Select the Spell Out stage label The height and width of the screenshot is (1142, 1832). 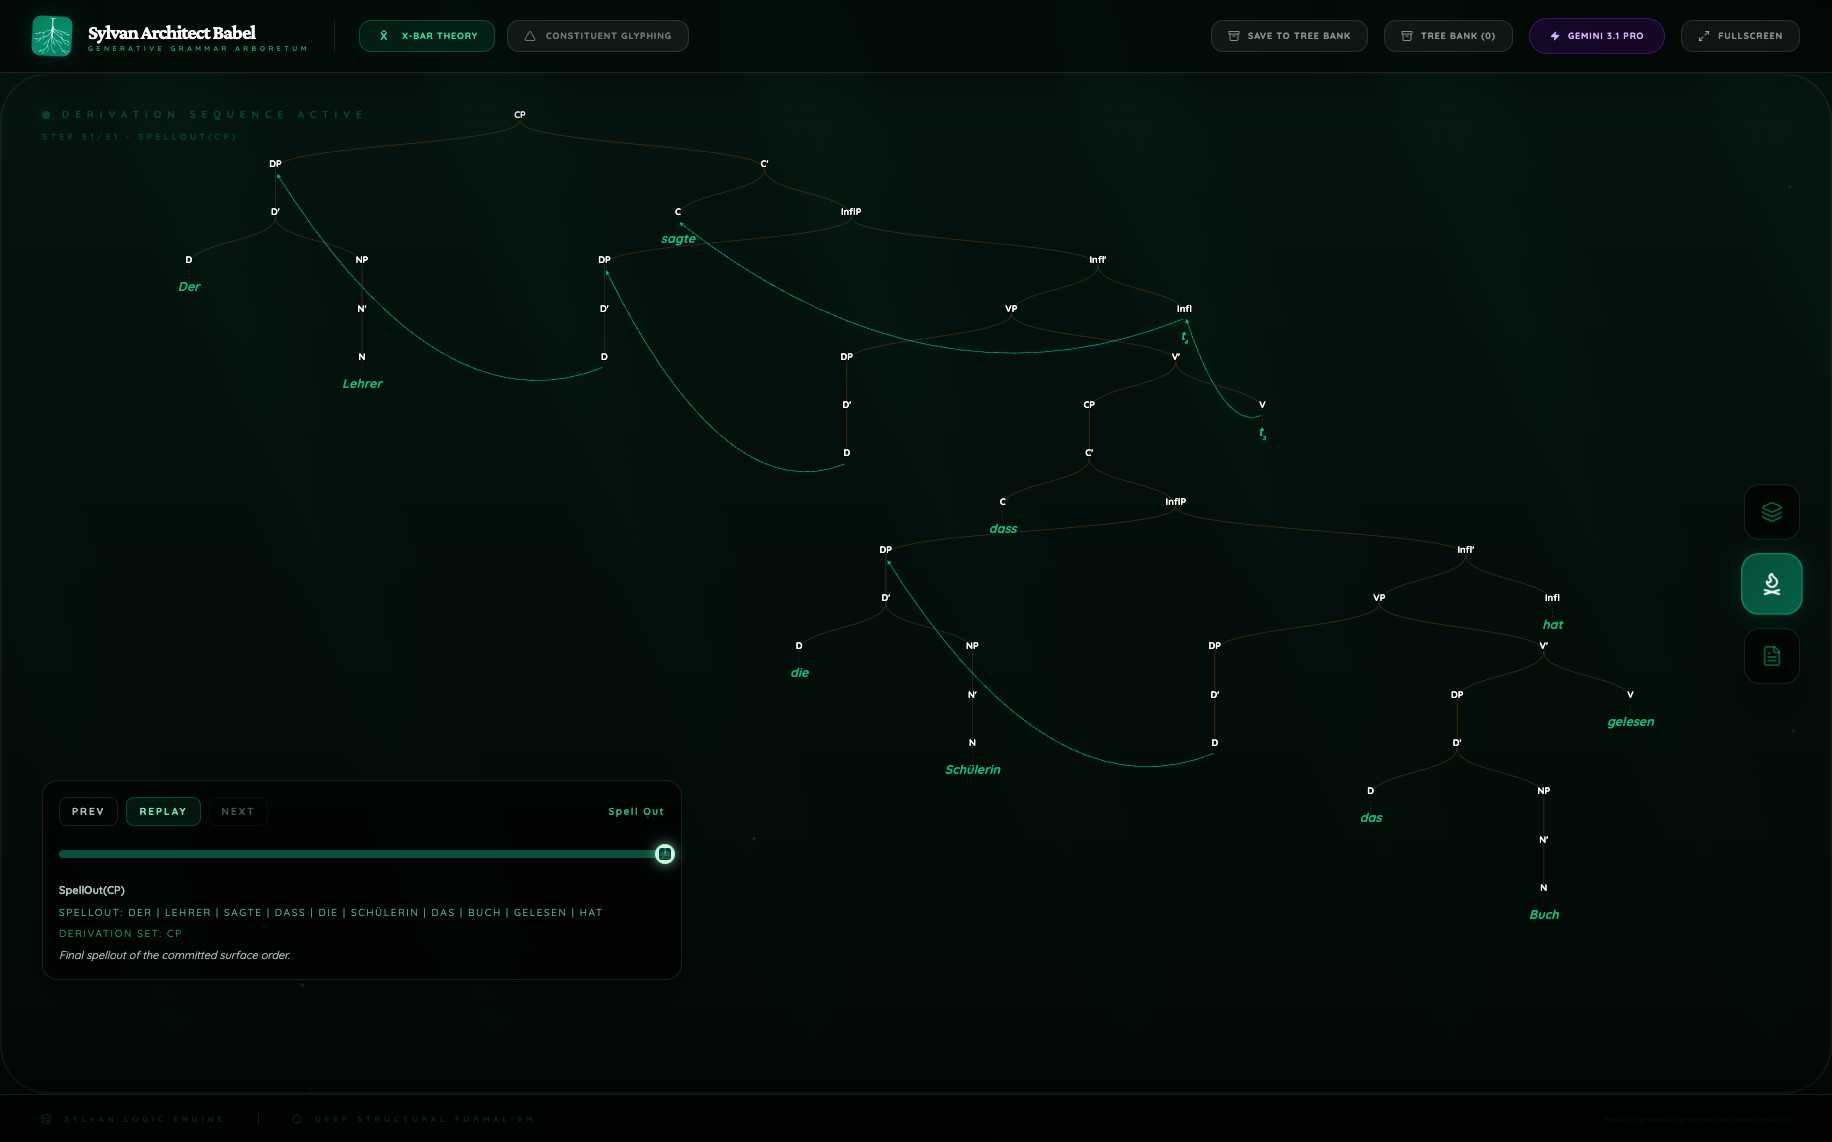pos(636,811)
